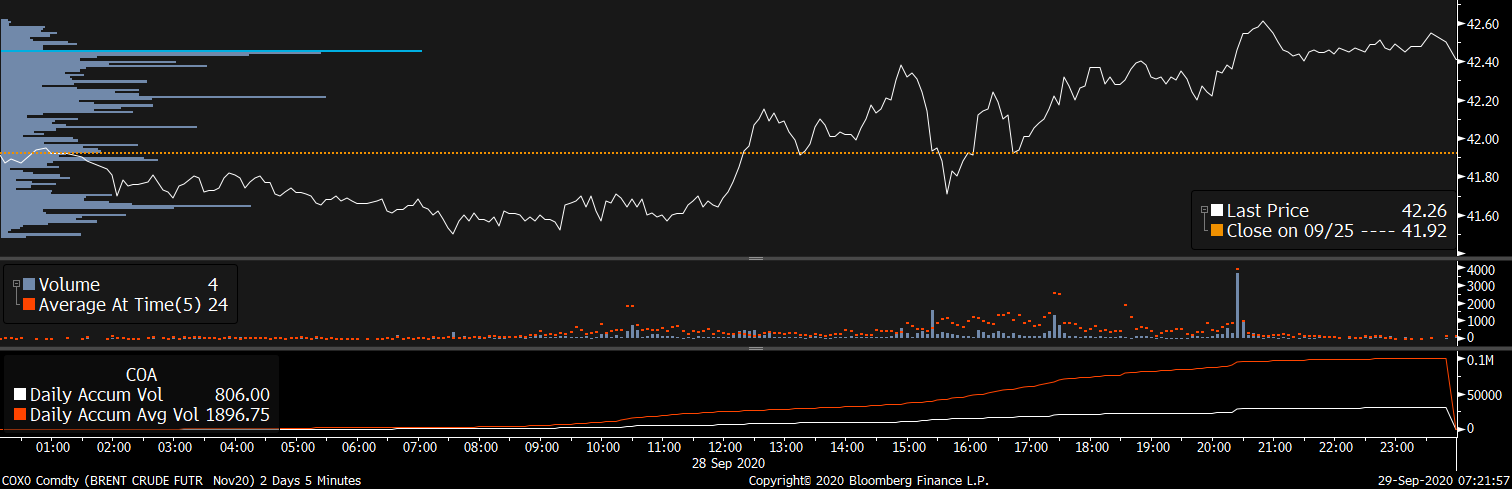1512x489 pixels.
Task: Click the Daily Accum Avg Vol label
Action: point(115,414)
